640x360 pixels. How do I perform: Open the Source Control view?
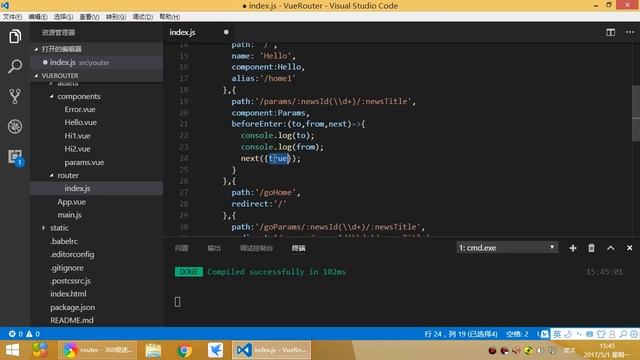click(x=15, y=96)
